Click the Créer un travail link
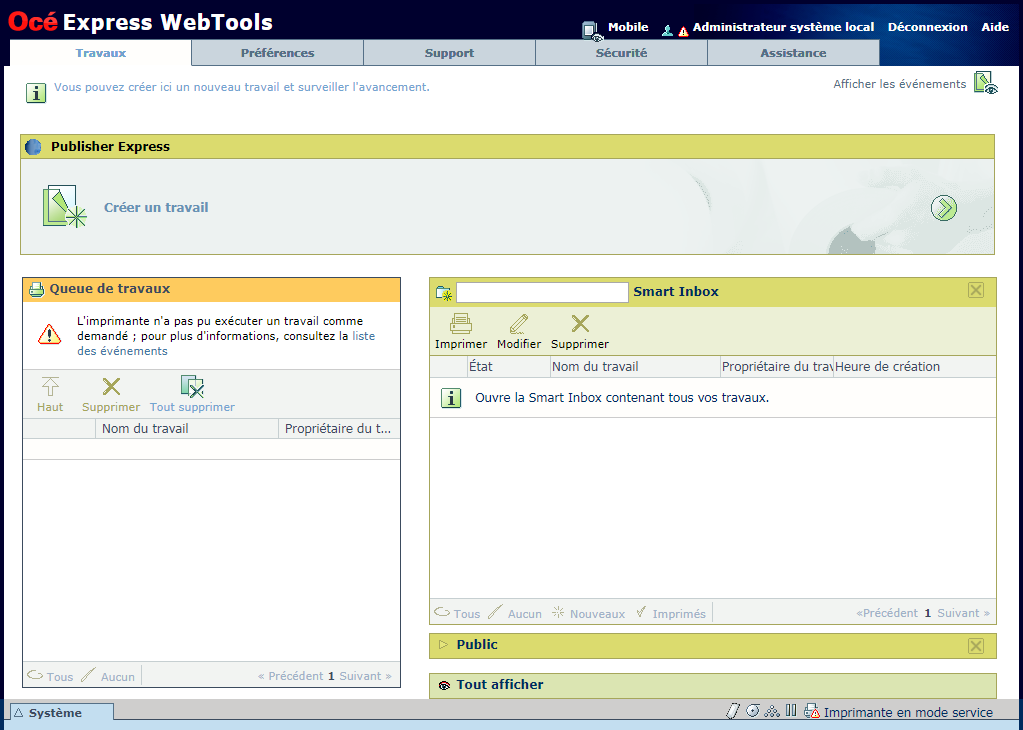This screenshot has width=1023, height=730. 156,207
